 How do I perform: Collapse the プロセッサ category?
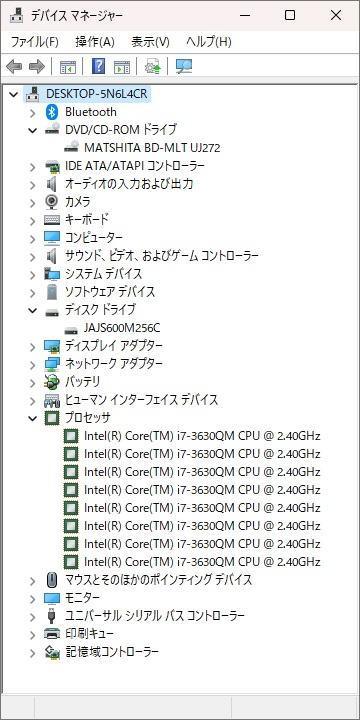[x=32, y=418]
